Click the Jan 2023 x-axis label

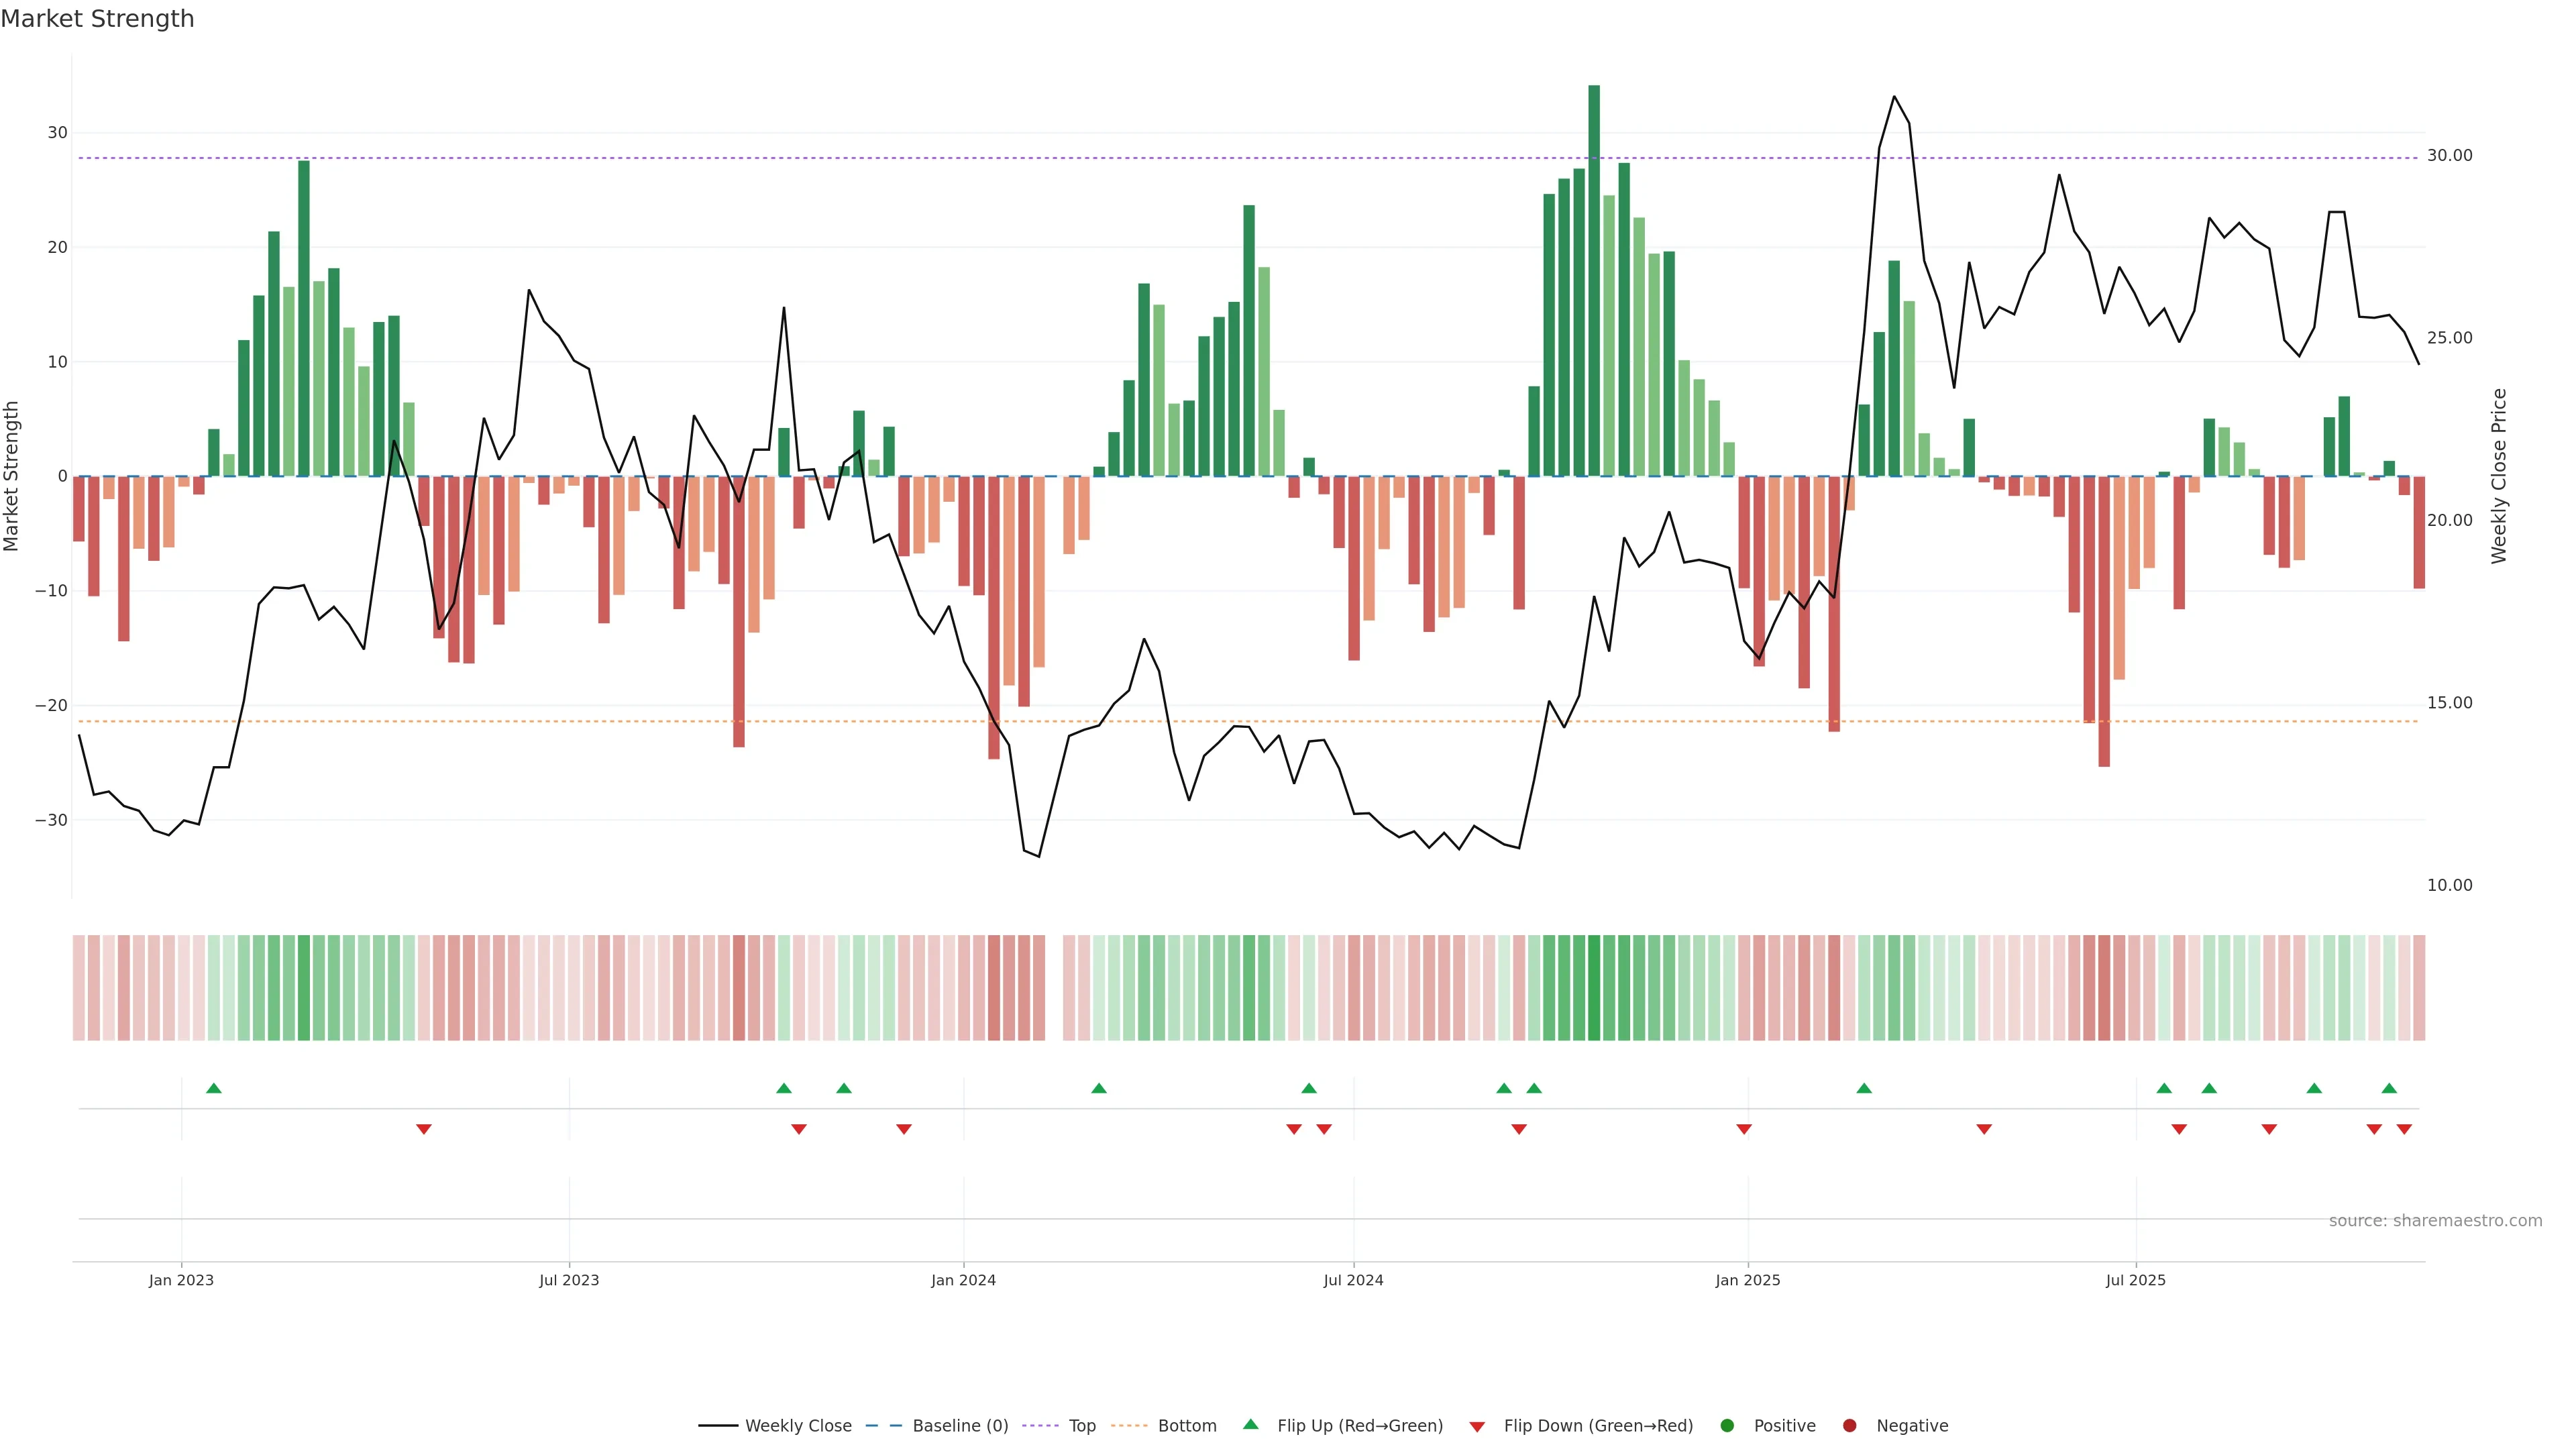point(181,1280)
